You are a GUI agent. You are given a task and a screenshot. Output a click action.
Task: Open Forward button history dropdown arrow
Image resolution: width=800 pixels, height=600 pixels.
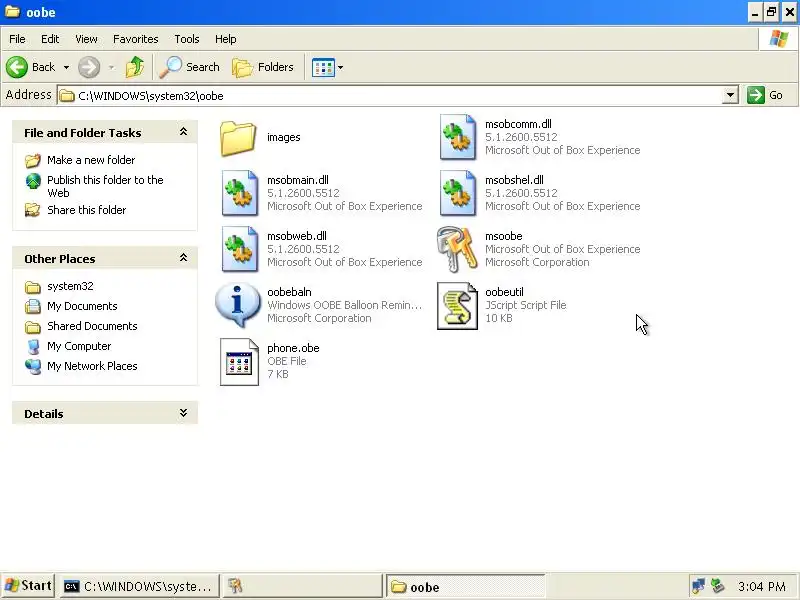111,67
